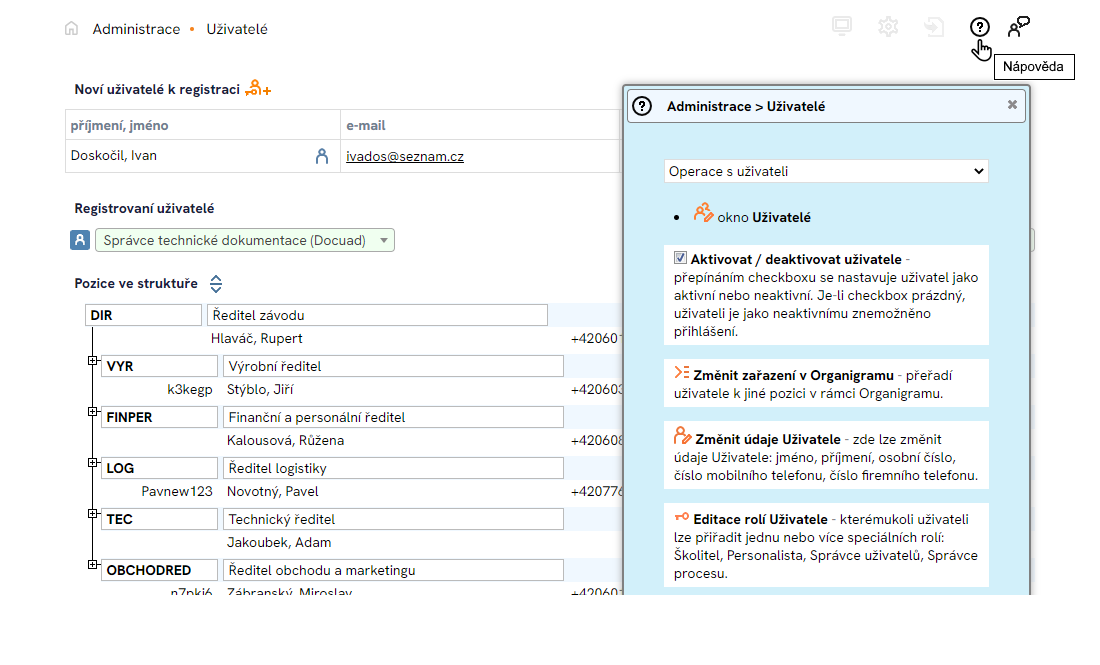
Task: Expand the OBCHODRED tree node
Action: click(x=93, y=565)
